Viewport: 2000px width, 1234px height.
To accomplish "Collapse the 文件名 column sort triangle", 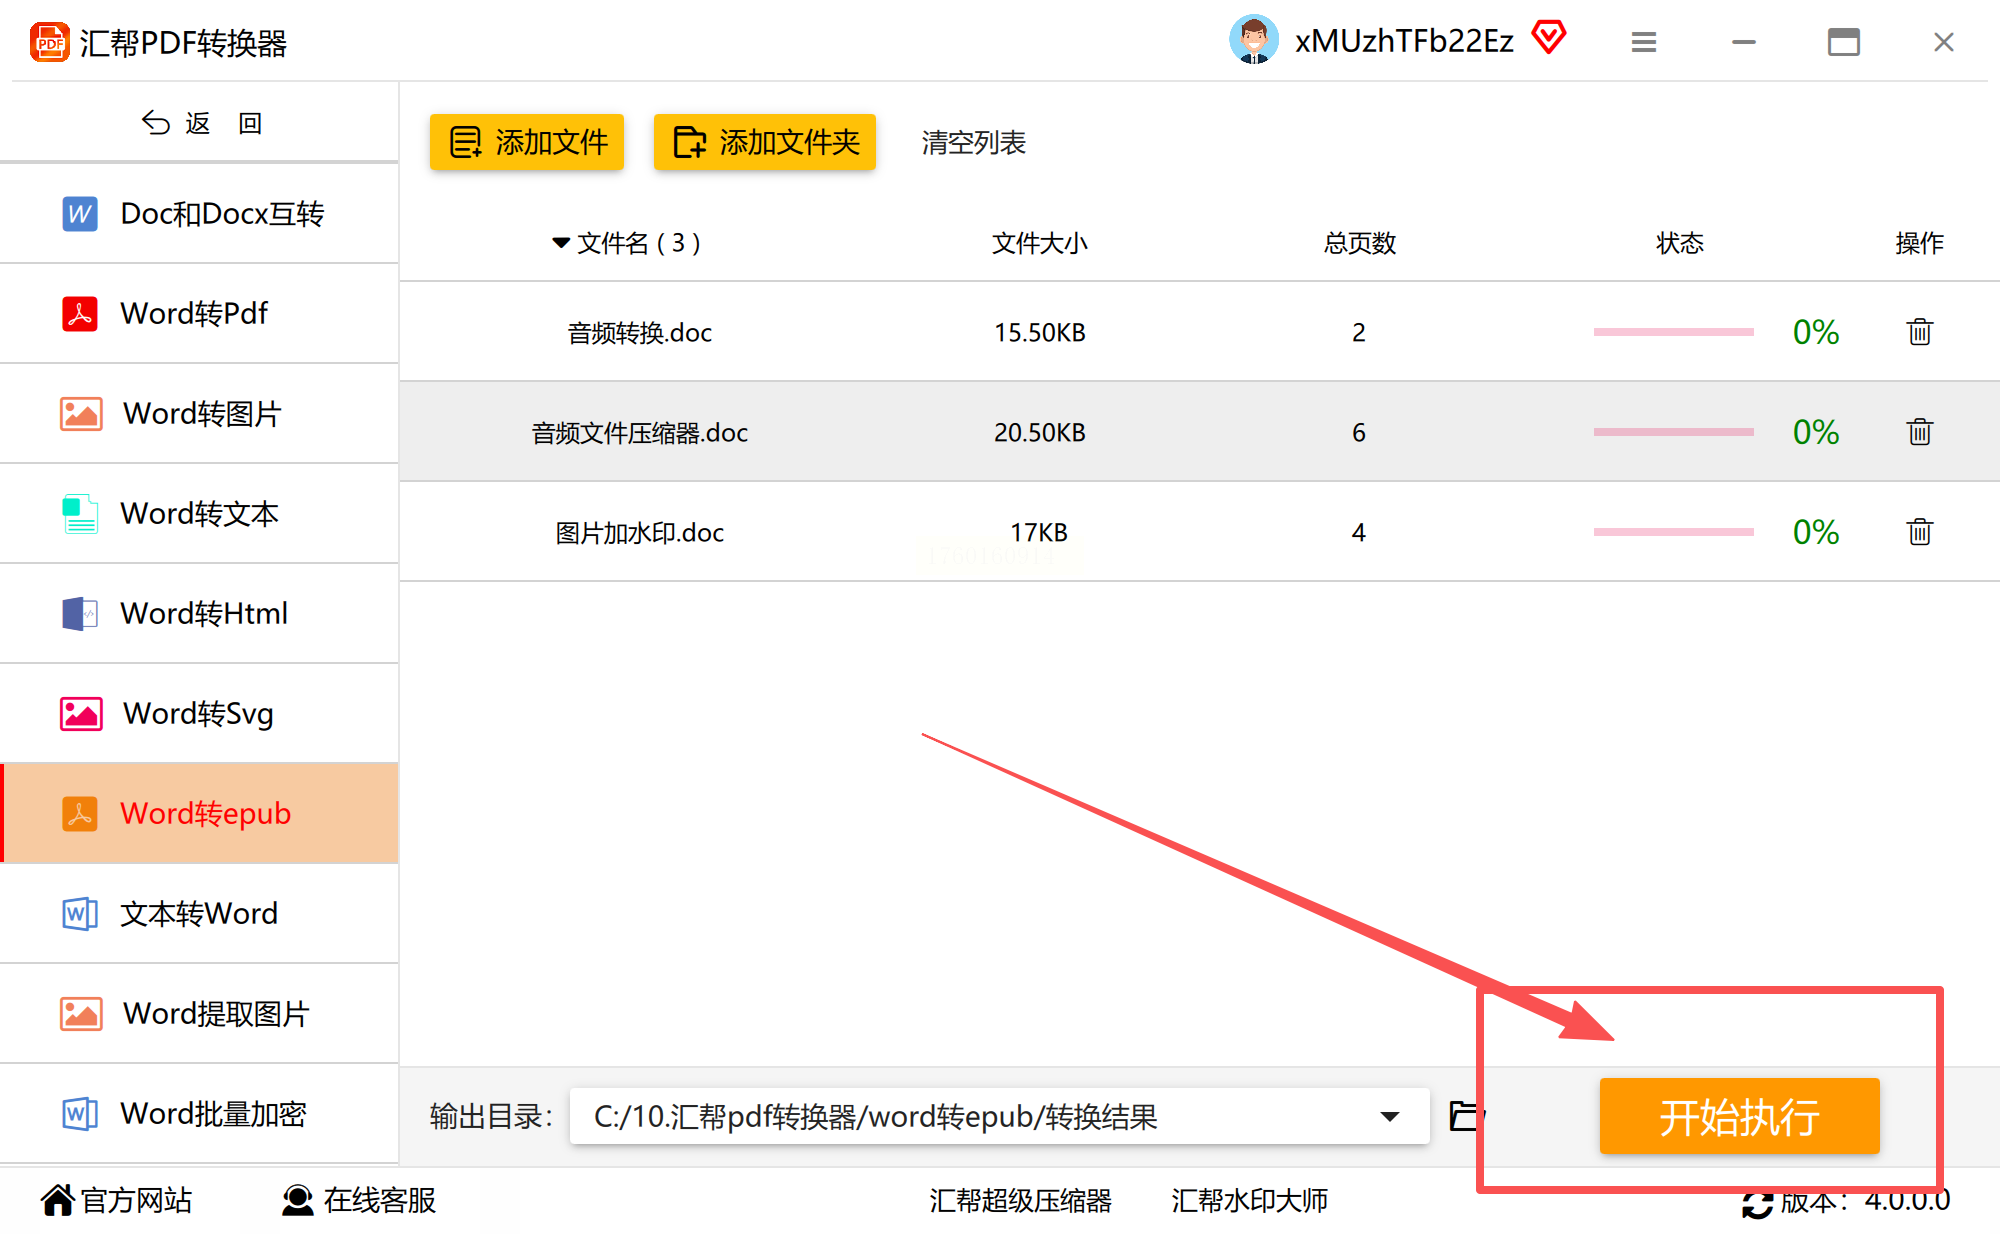I will 561,243.
